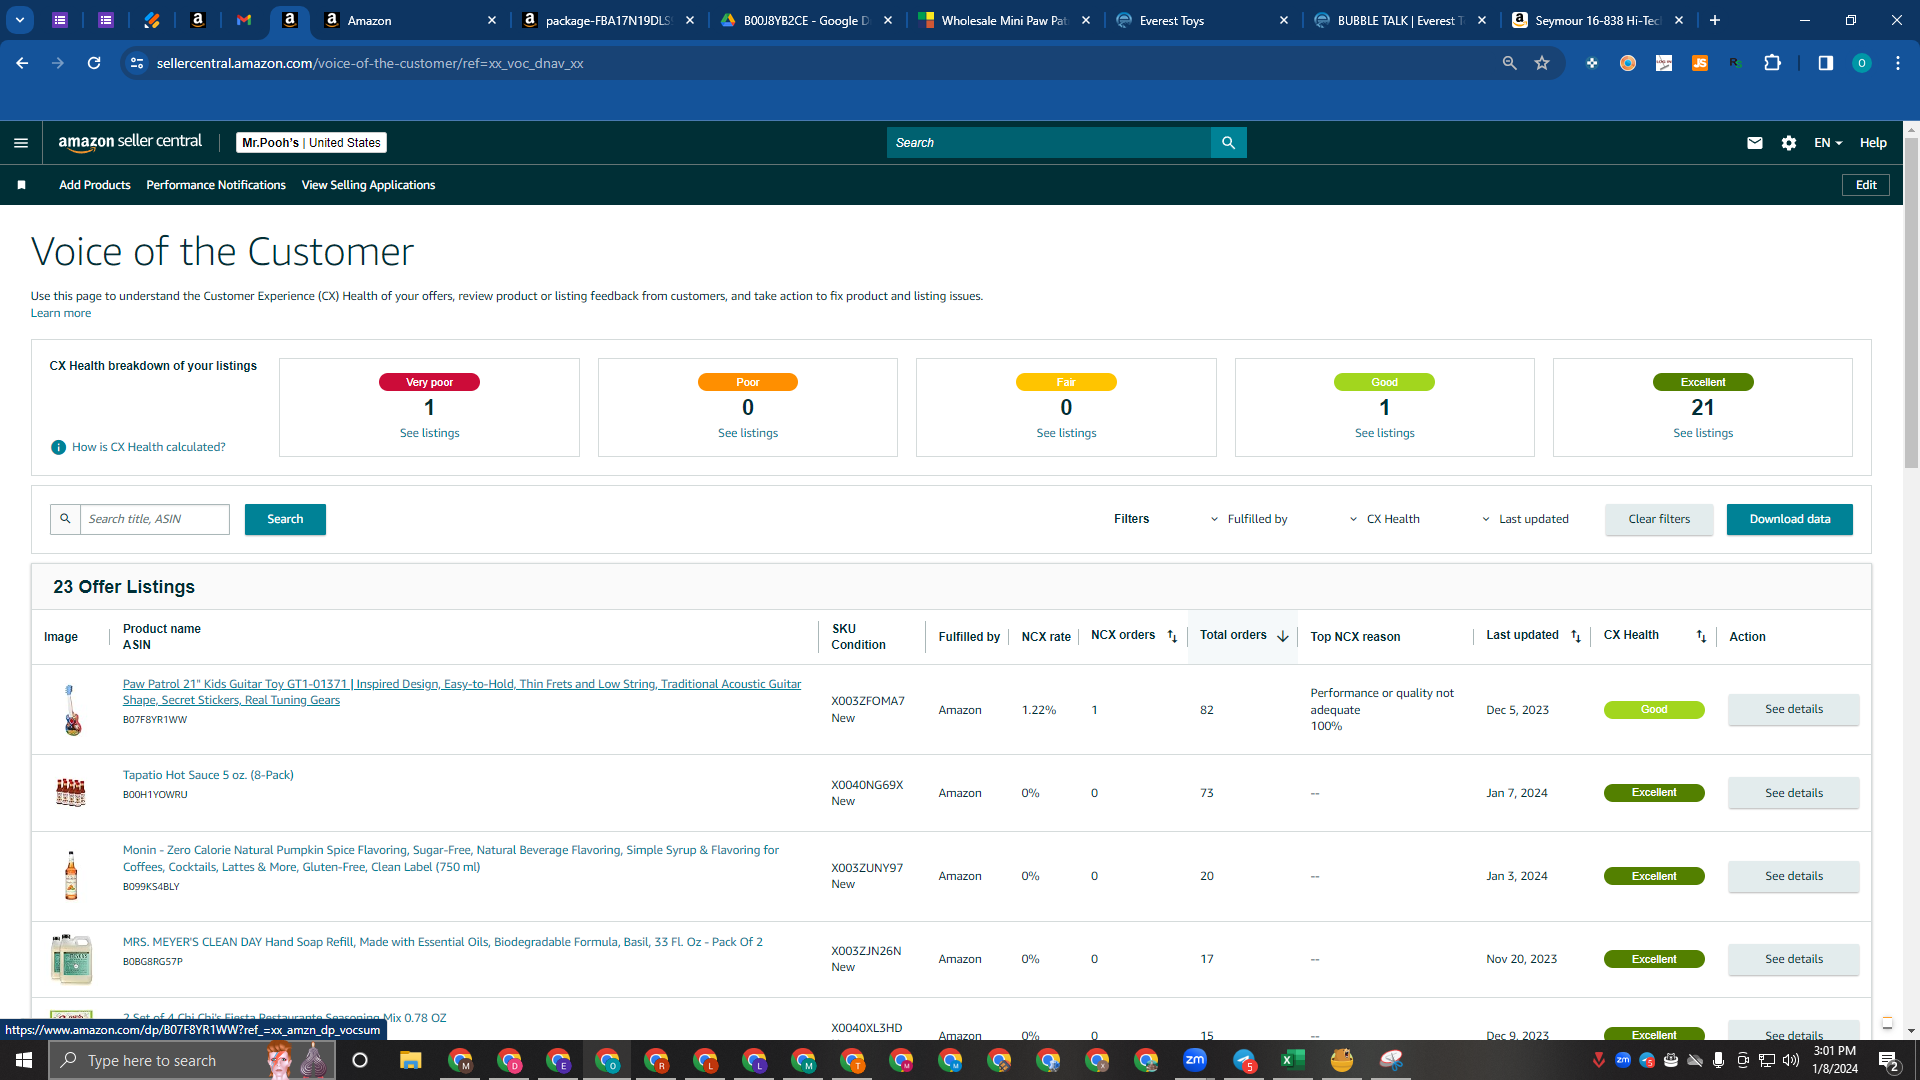Click the Clear filters button
Image resolution: width=1920 pixels, height=1080 pixels.
[x=1659, y=519]
